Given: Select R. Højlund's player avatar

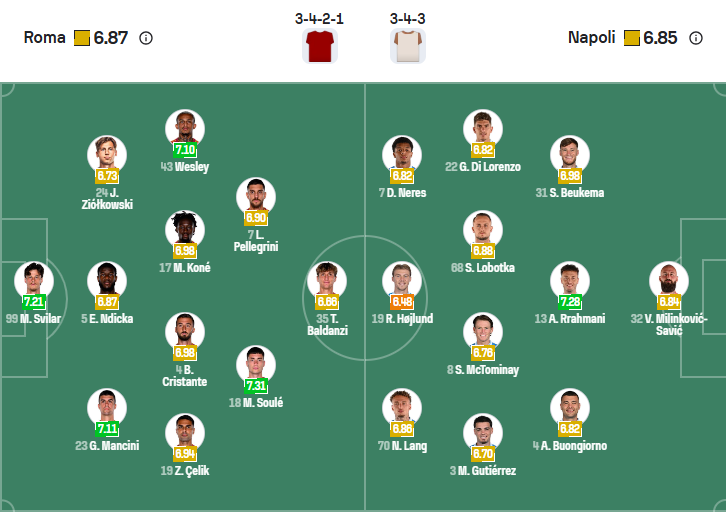Looking at the screenshot, I should pyautogui.click(x=401, y=279).
